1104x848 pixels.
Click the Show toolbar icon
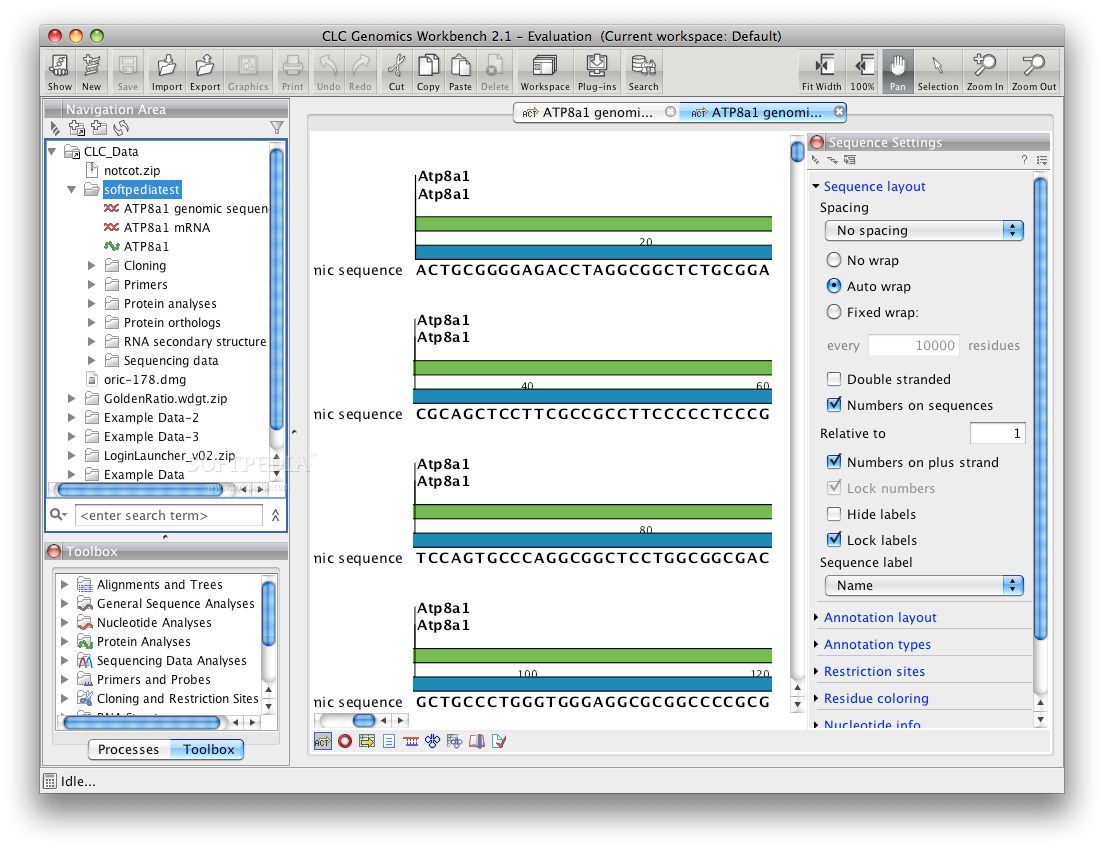[59, 71]
